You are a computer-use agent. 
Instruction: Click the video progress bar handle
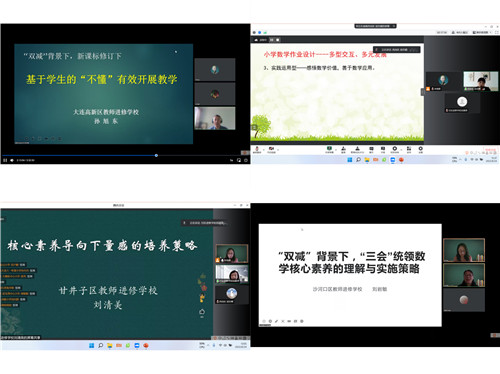[156, 155]
